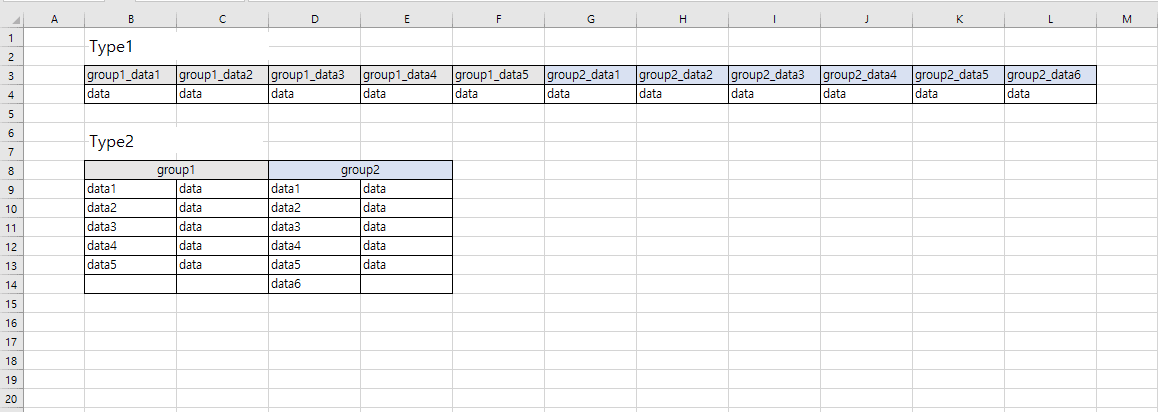This screenshot has width=1158, height=412.
Task: Click the empty cell below group1 data5
Action: [131, 284]
